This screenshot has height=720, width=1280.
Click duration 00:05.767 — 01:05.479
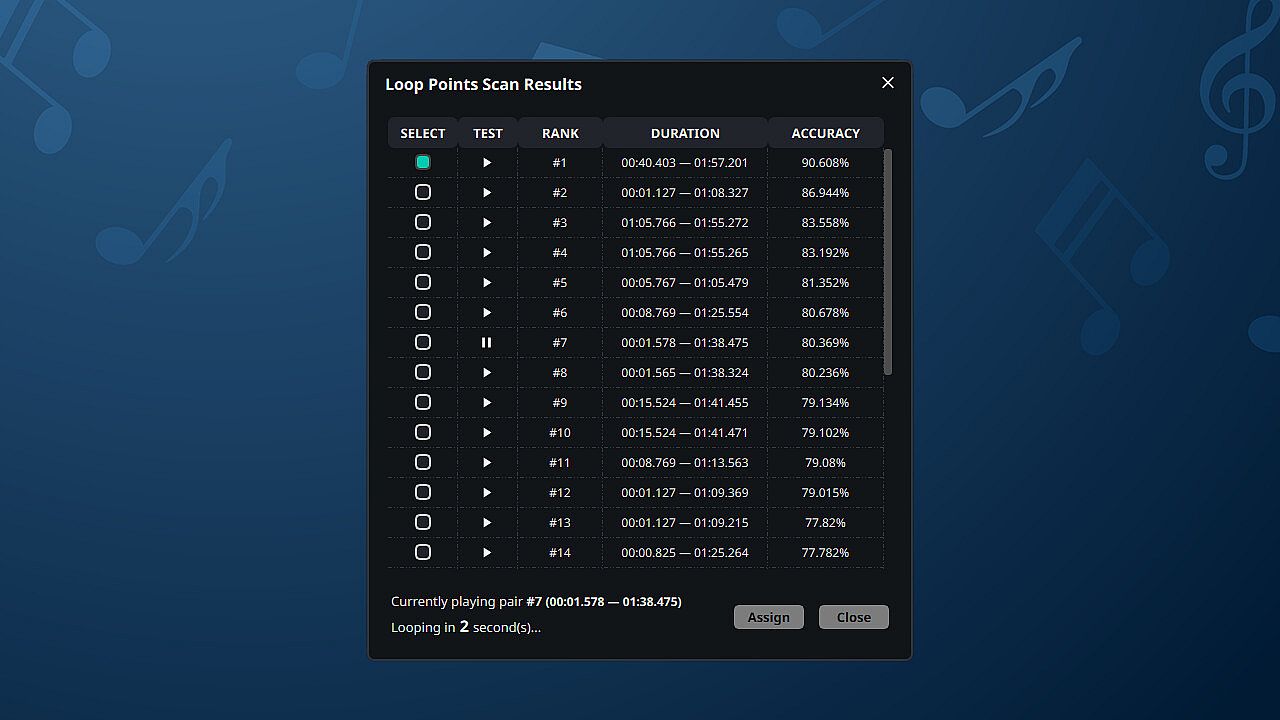point(685,282)
